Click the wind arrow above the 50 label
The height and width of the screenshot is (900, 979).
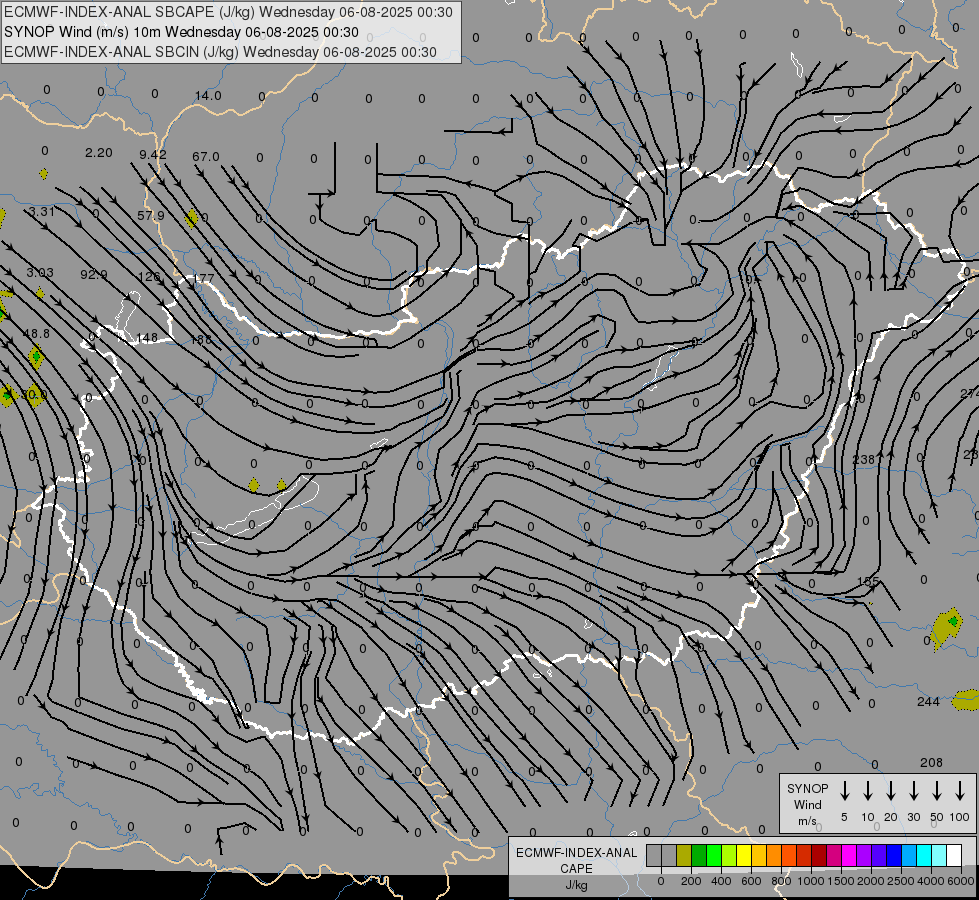pos(937,791)
